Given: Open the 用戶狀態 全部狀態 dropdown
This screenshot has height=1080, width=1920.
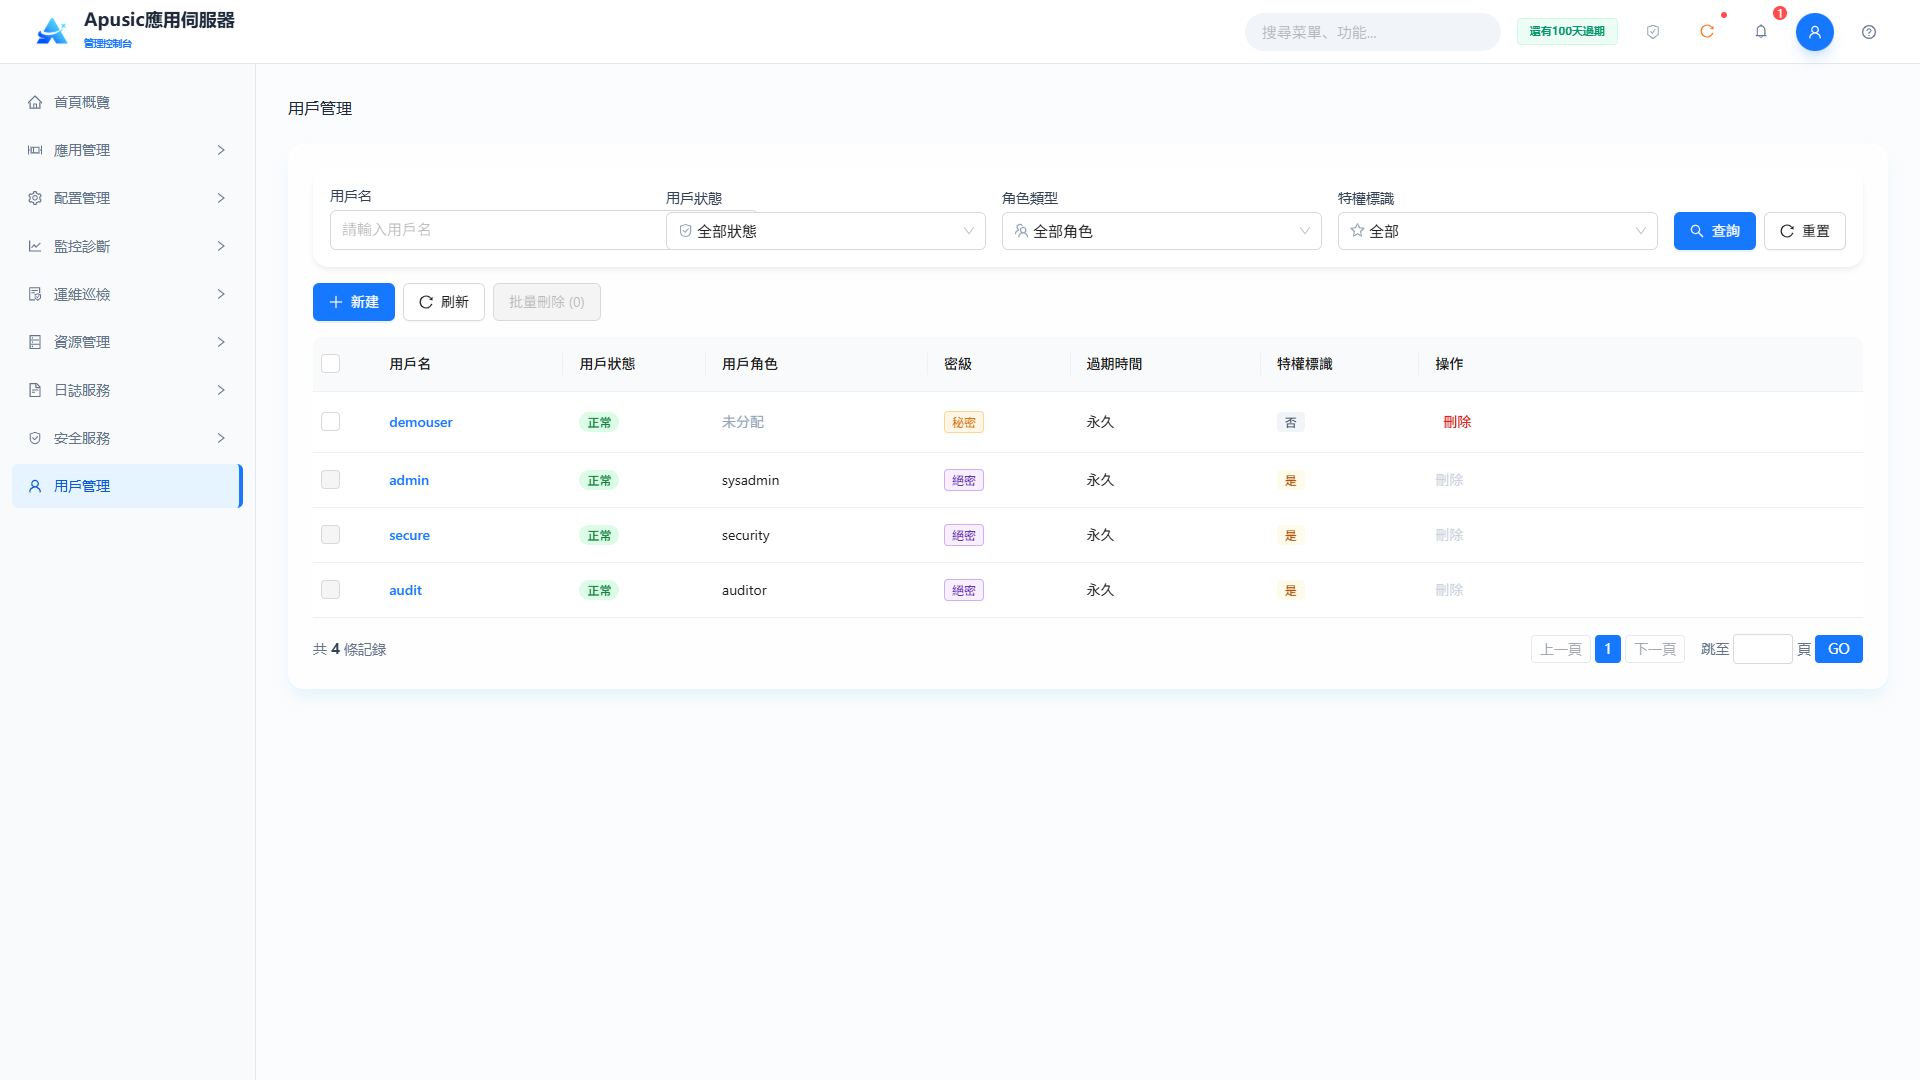Looking at the screenshot, I should [826, 231].
